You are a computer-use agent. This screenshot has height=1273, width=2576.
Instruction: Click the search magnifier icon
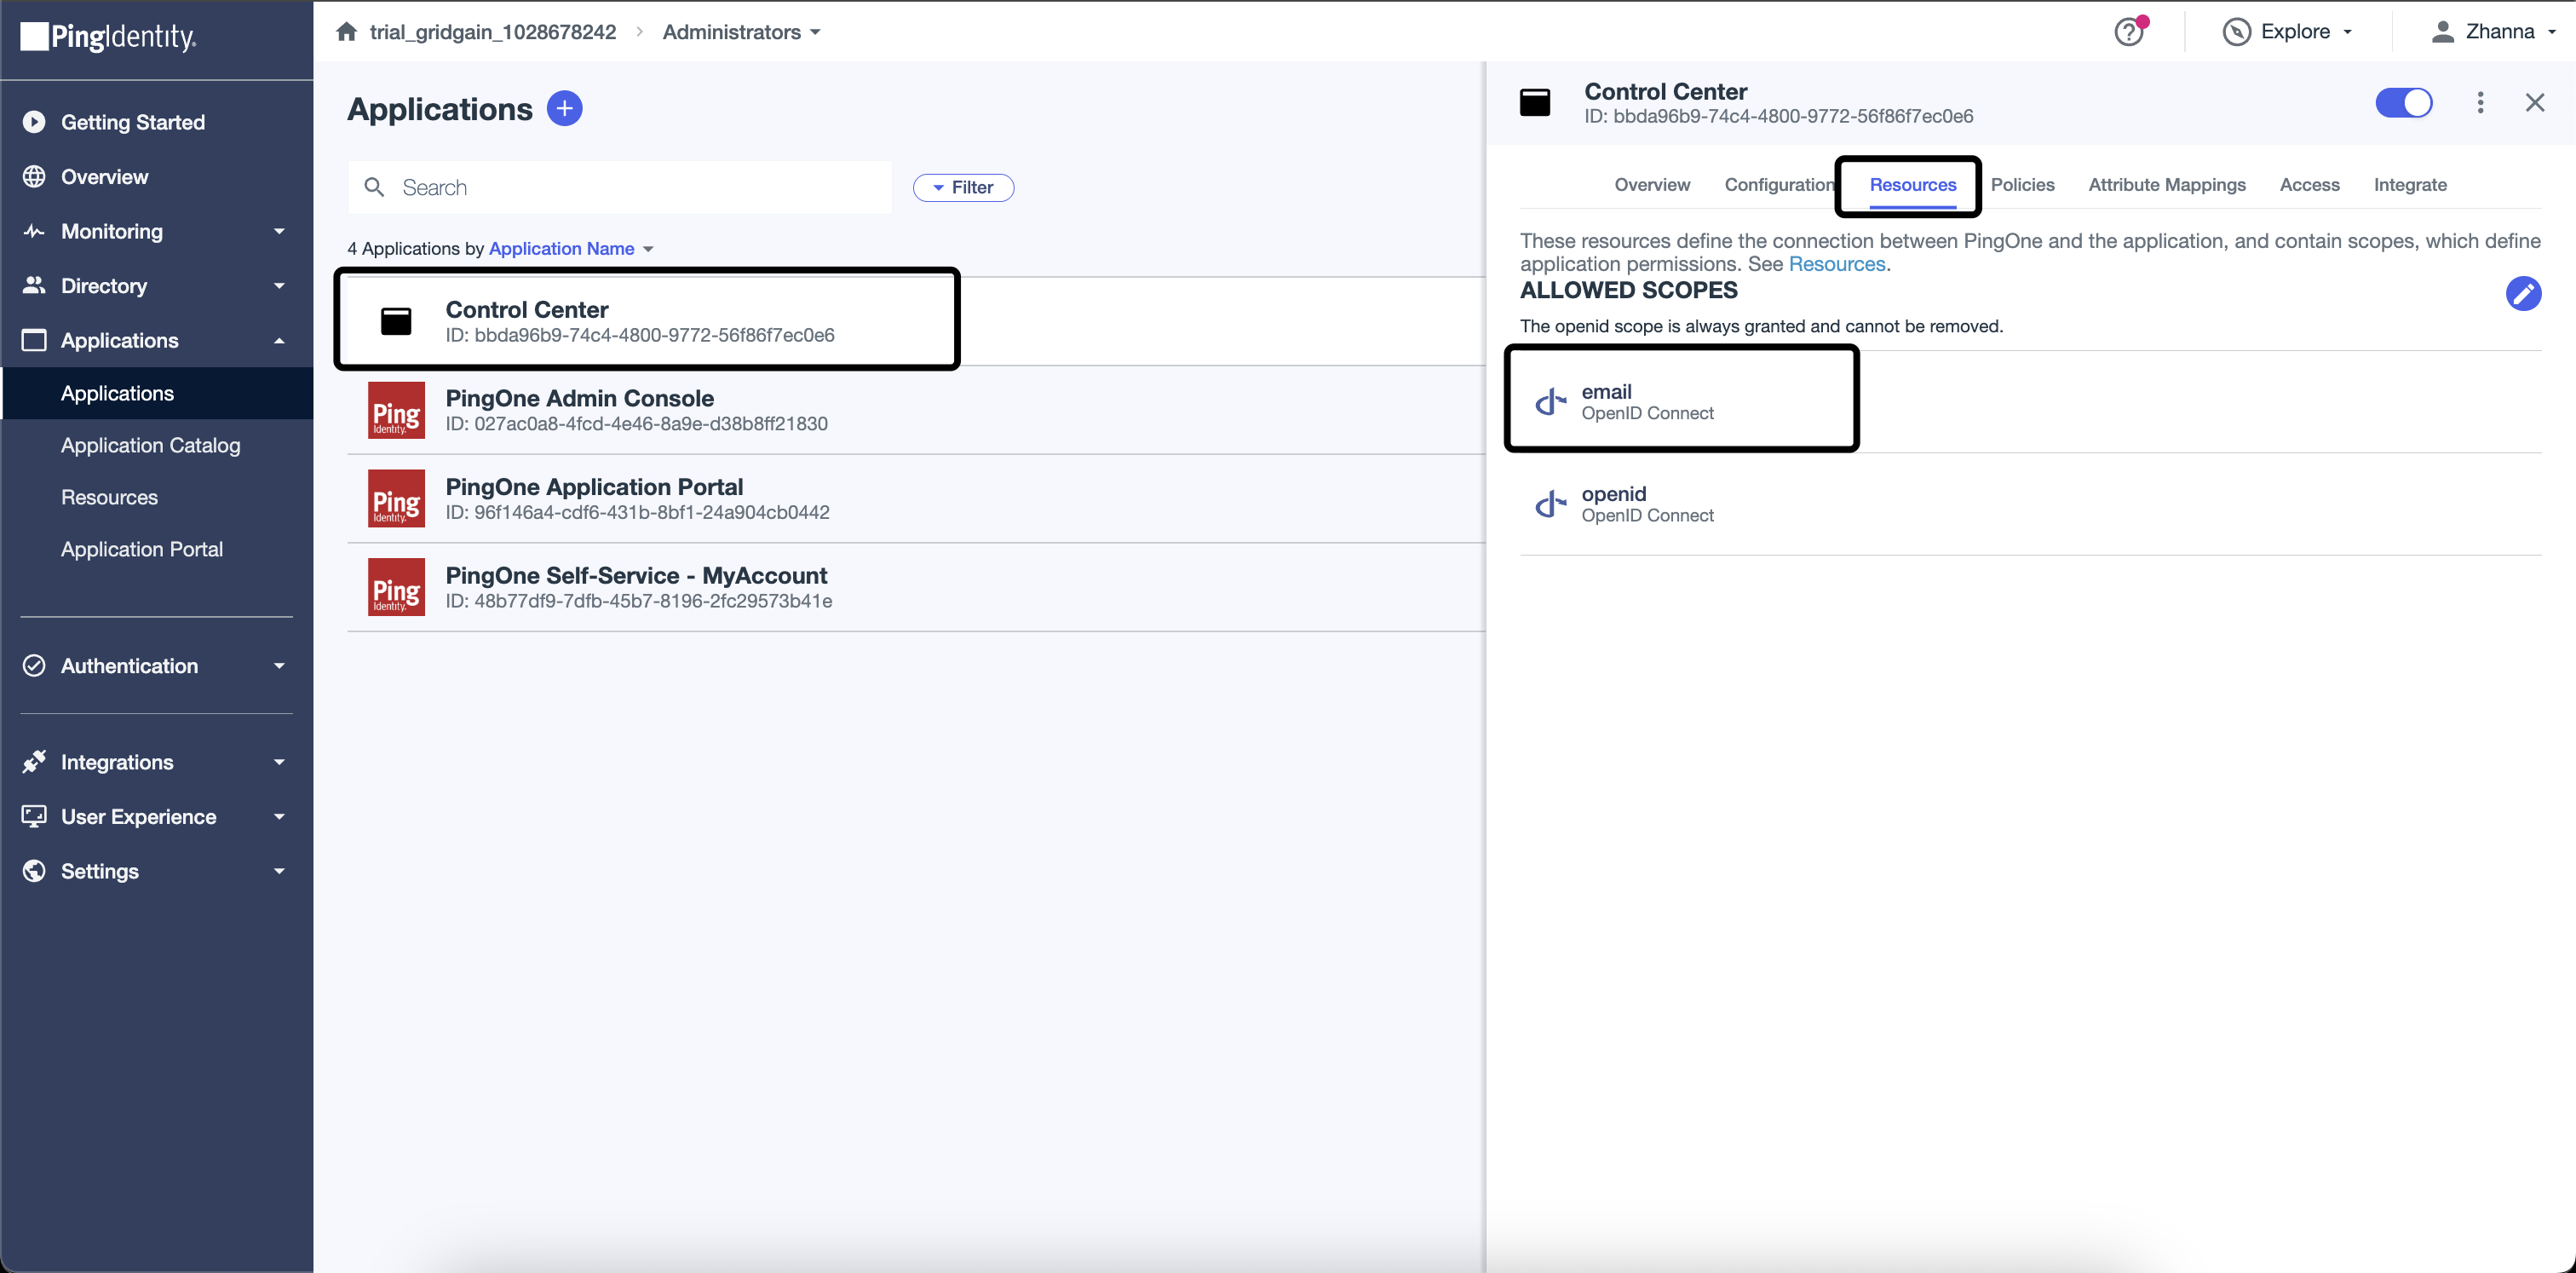374,187
